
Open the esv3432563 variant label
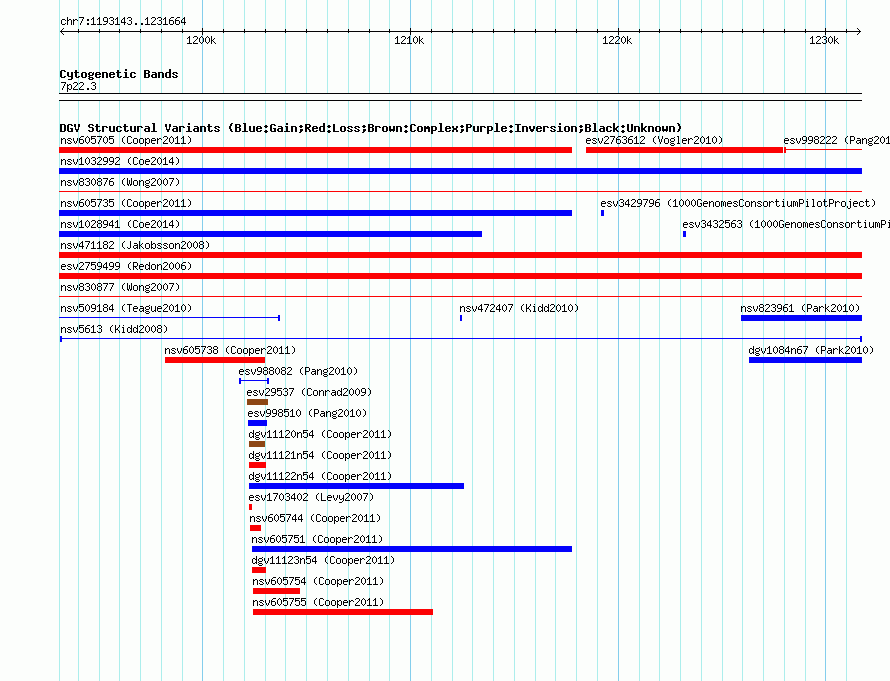[x=786, y=224]
